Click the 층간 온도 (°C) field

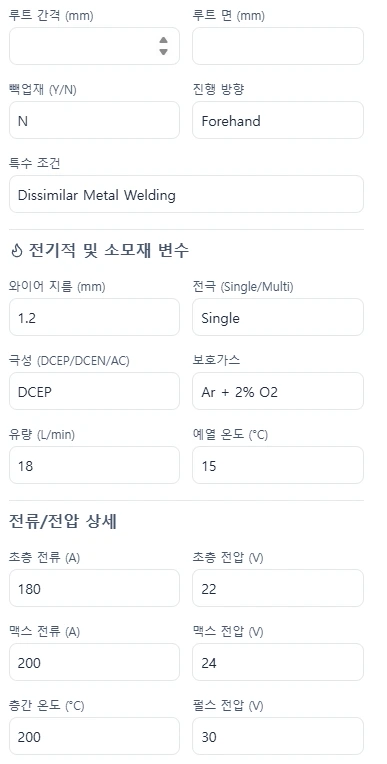[95, 736]
